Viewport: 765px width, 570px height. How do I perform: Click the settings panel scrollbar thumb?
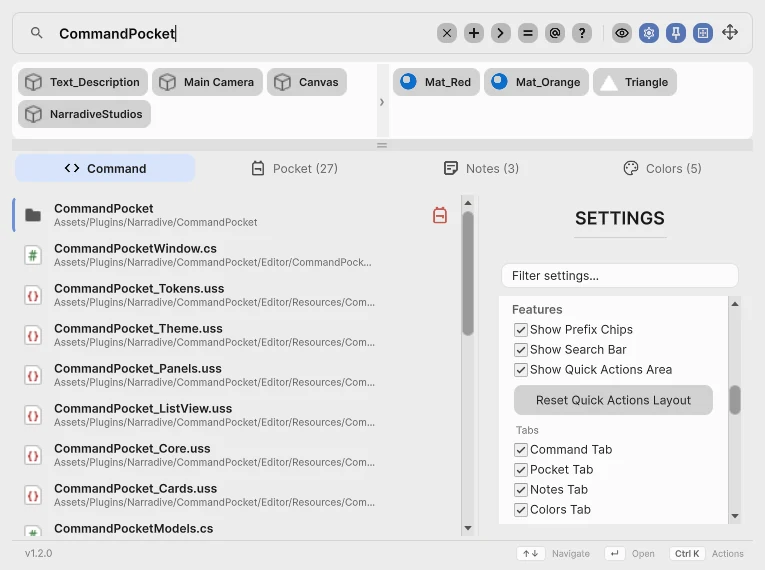[735, 400]
